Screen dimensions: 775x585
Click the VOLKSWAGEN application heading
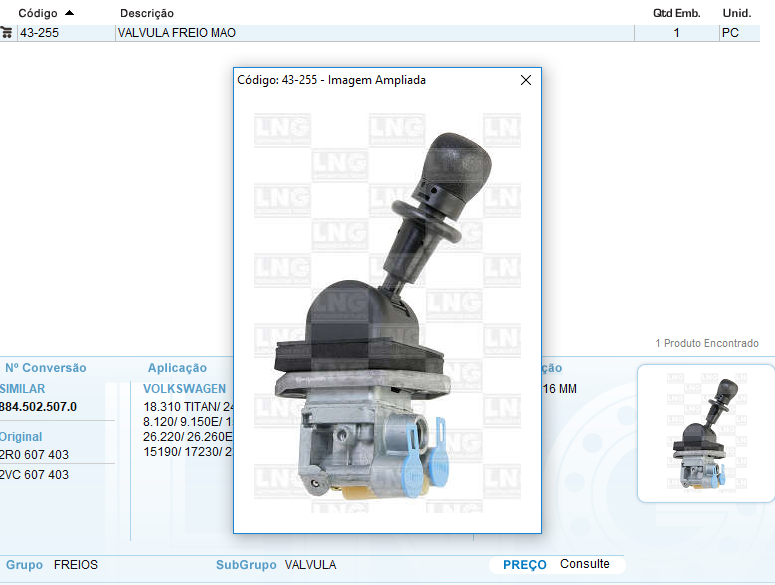click(x=185, y=389)
